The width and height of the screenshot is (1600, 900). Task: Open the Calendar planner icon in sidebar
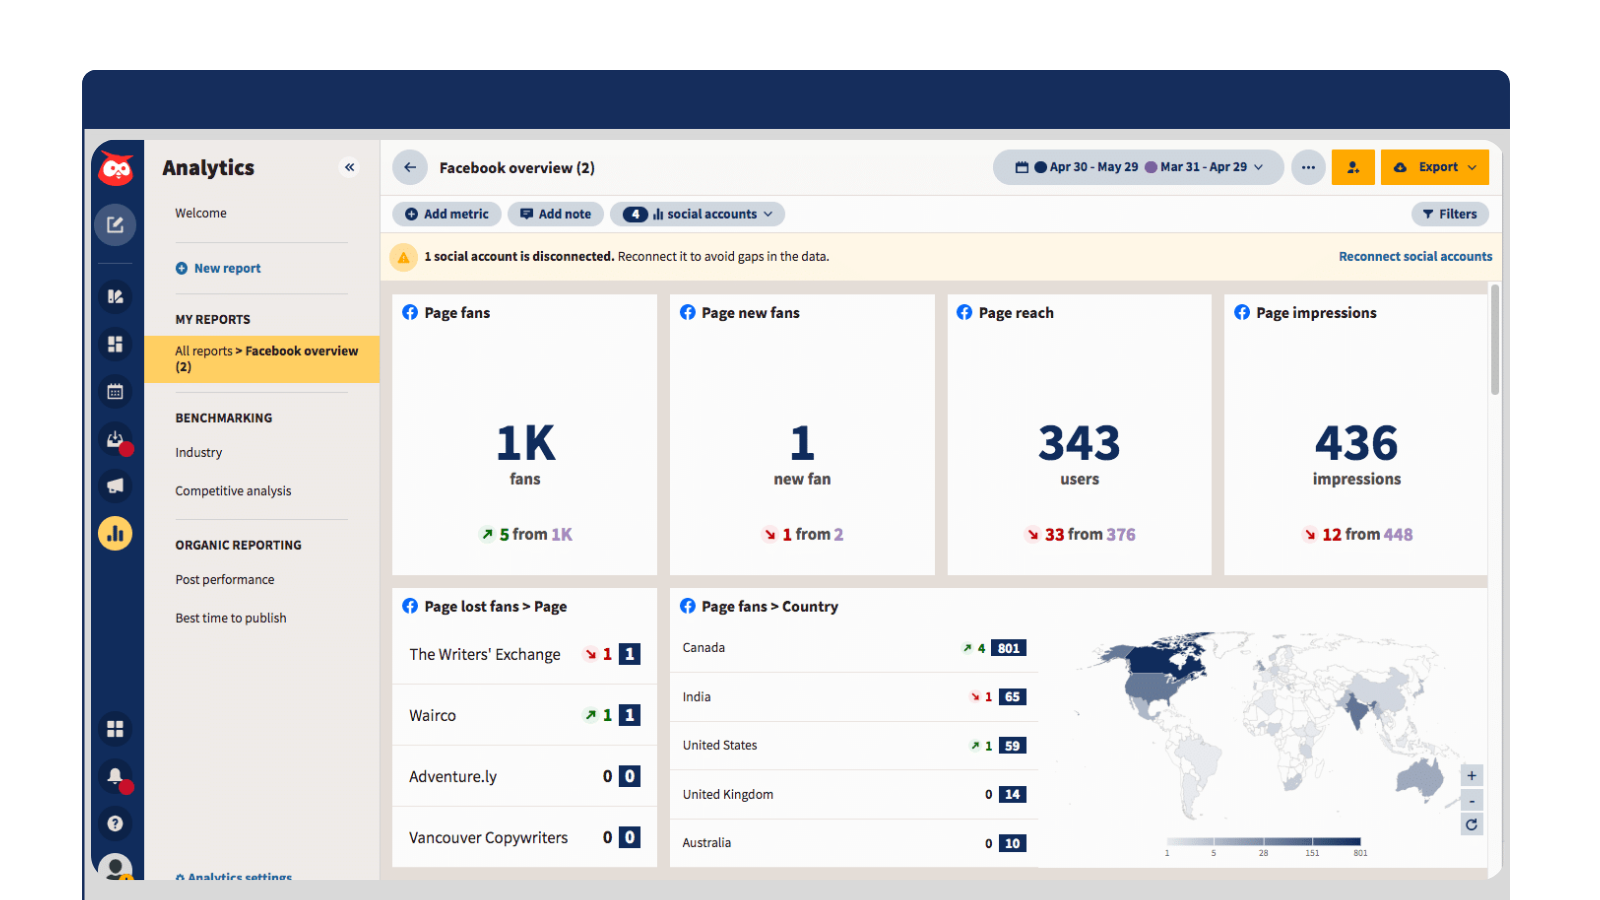116,391
